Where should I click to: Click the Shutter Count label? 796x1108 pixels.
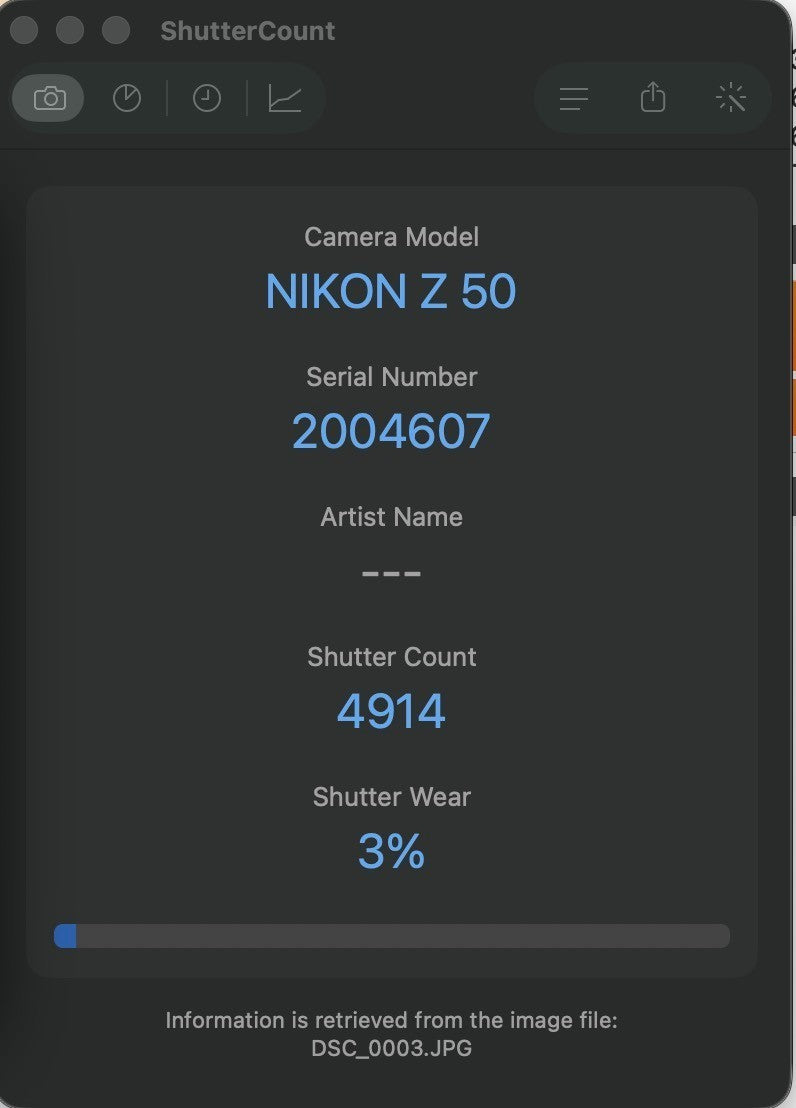[x=391, y=656]
